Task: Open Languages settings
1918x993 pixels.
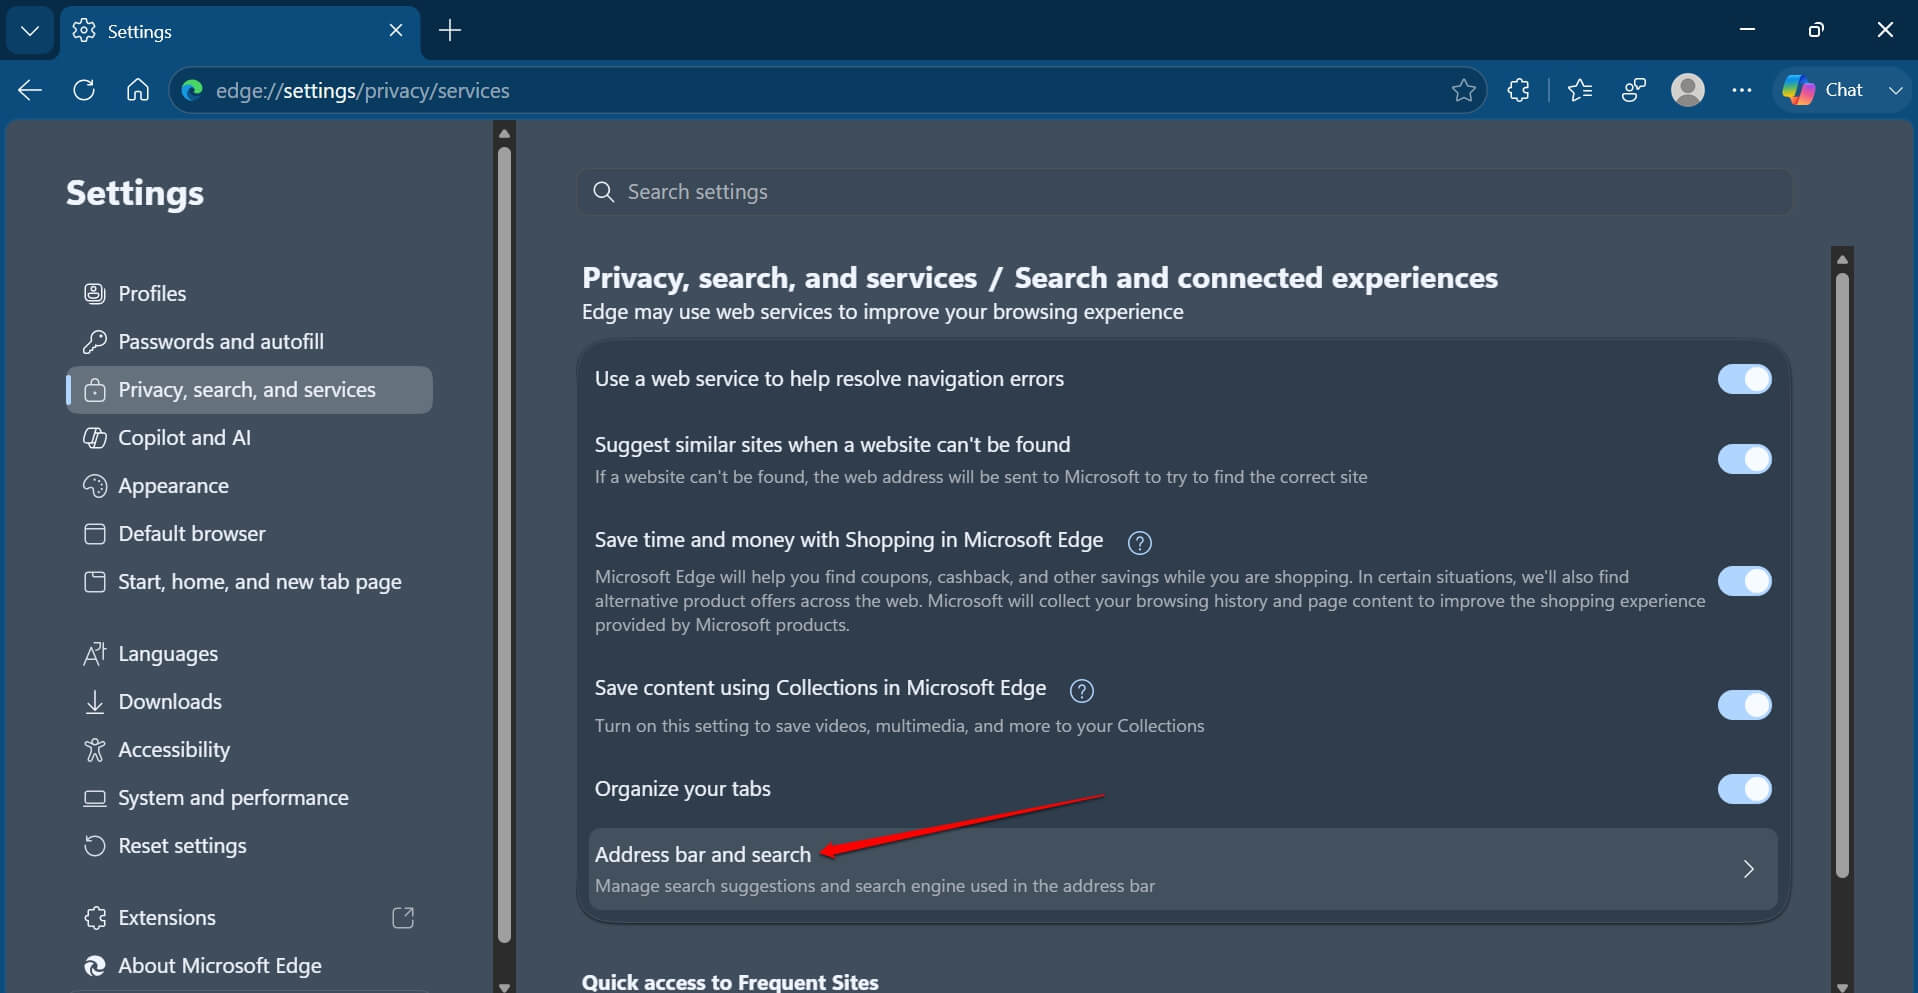Action: point(249,653)
